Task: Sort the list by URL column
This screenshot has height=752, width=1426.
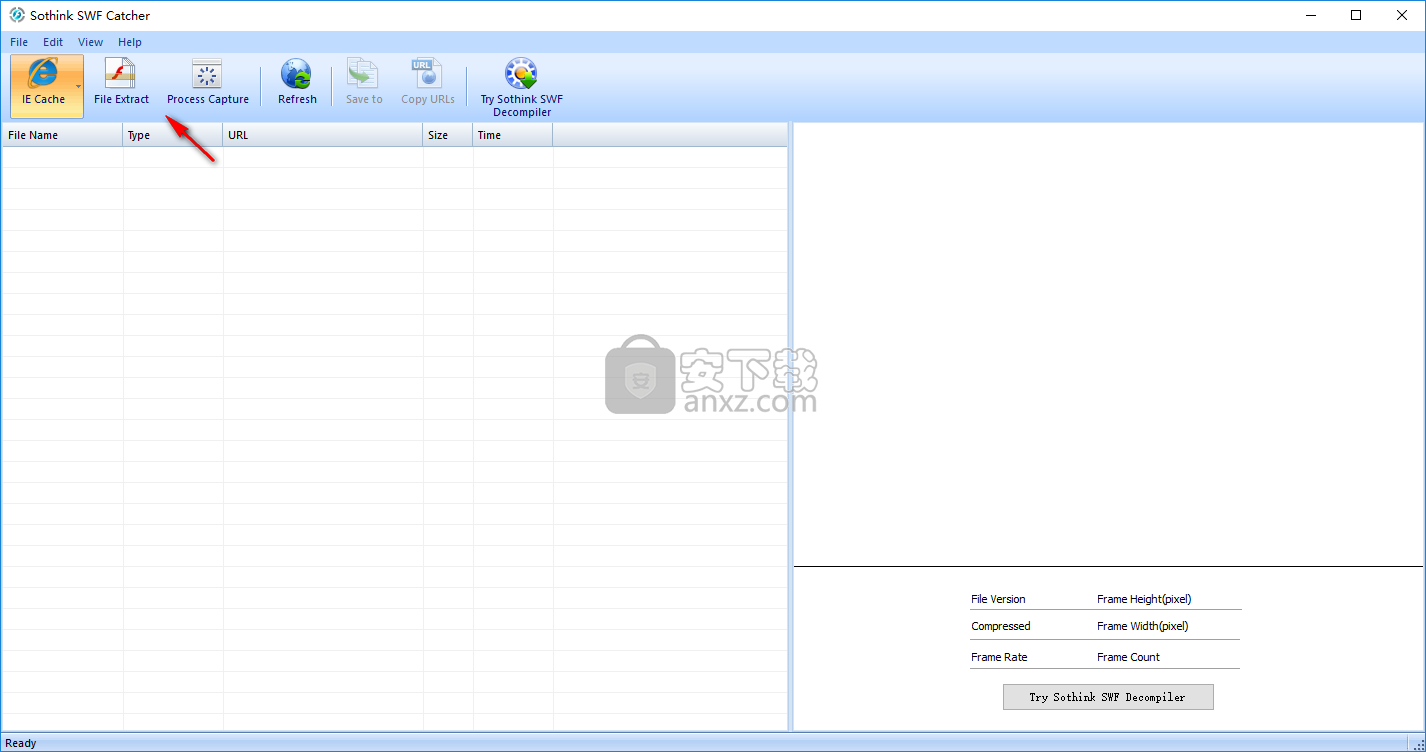Action: pos(323,135)
